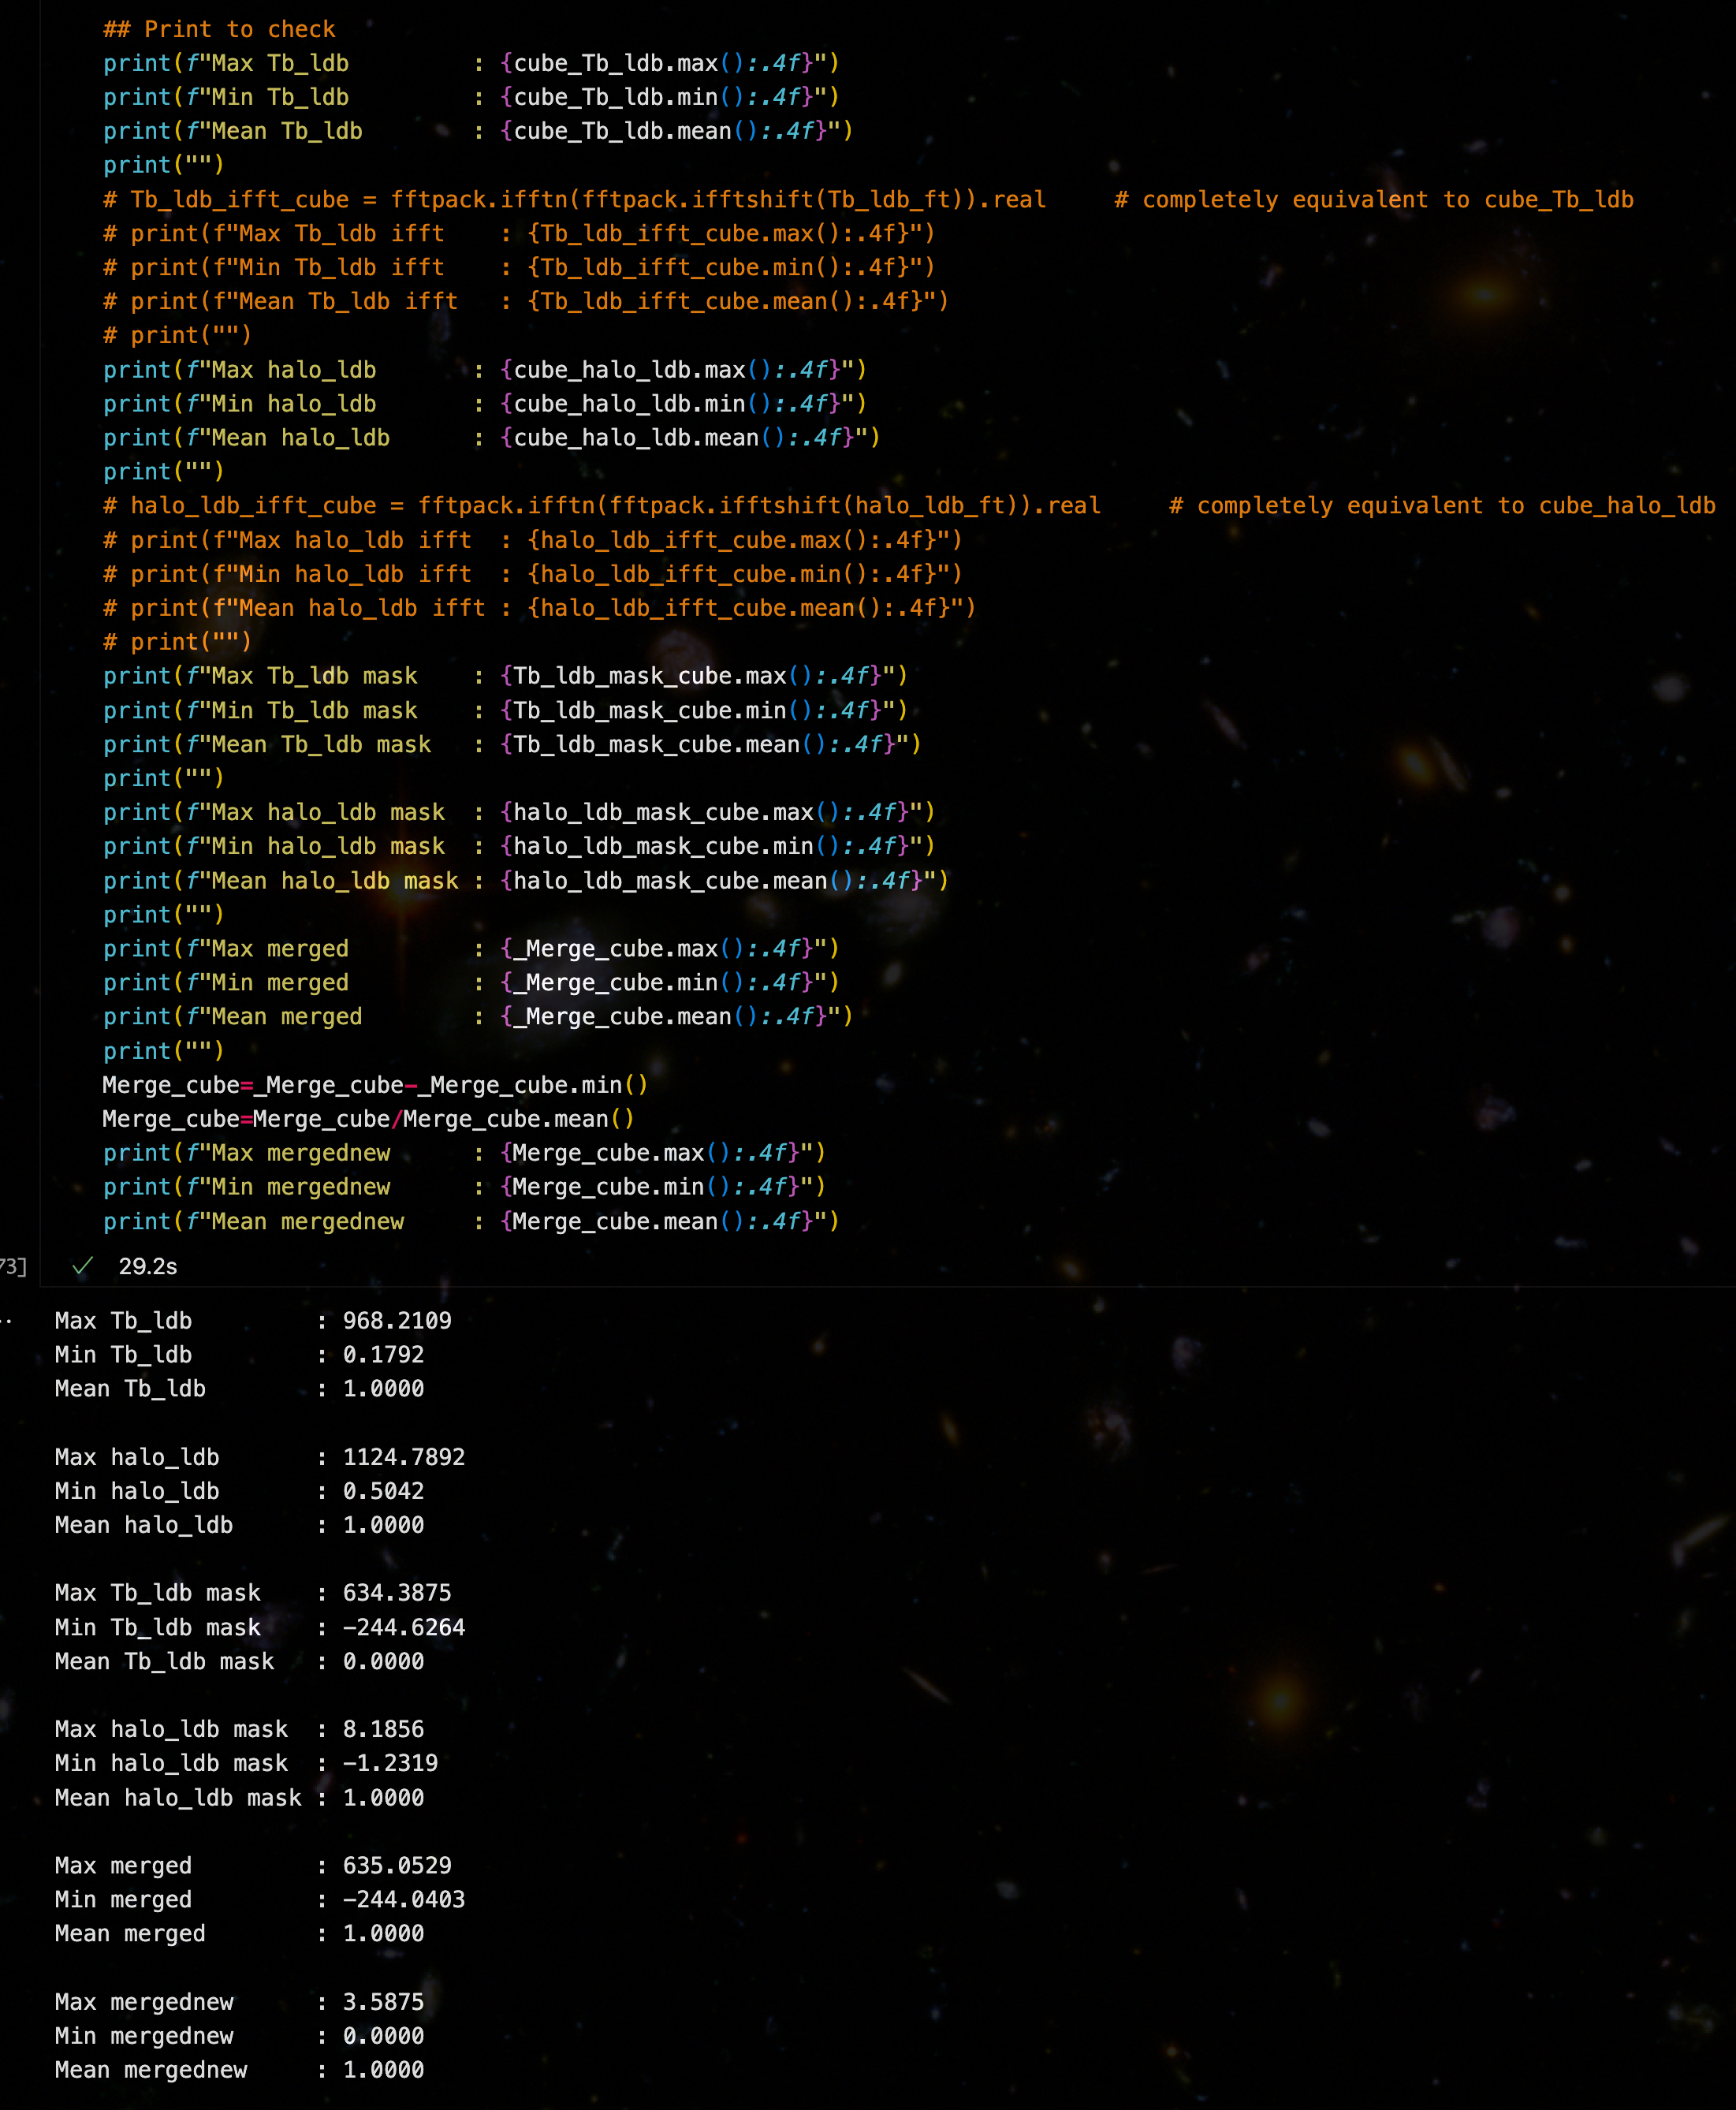This screenshot has height=2110, width=1736.
Task: Open the output ellipsis menu
Action: [7, 1321]
